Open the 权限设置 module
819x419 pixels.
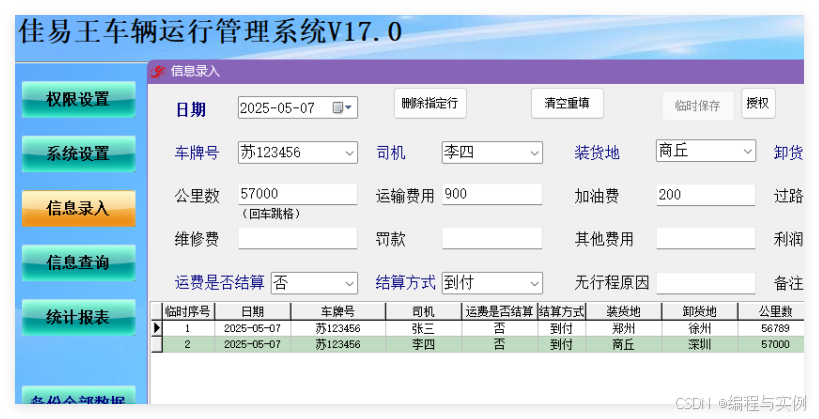click(x=78, y=99)
